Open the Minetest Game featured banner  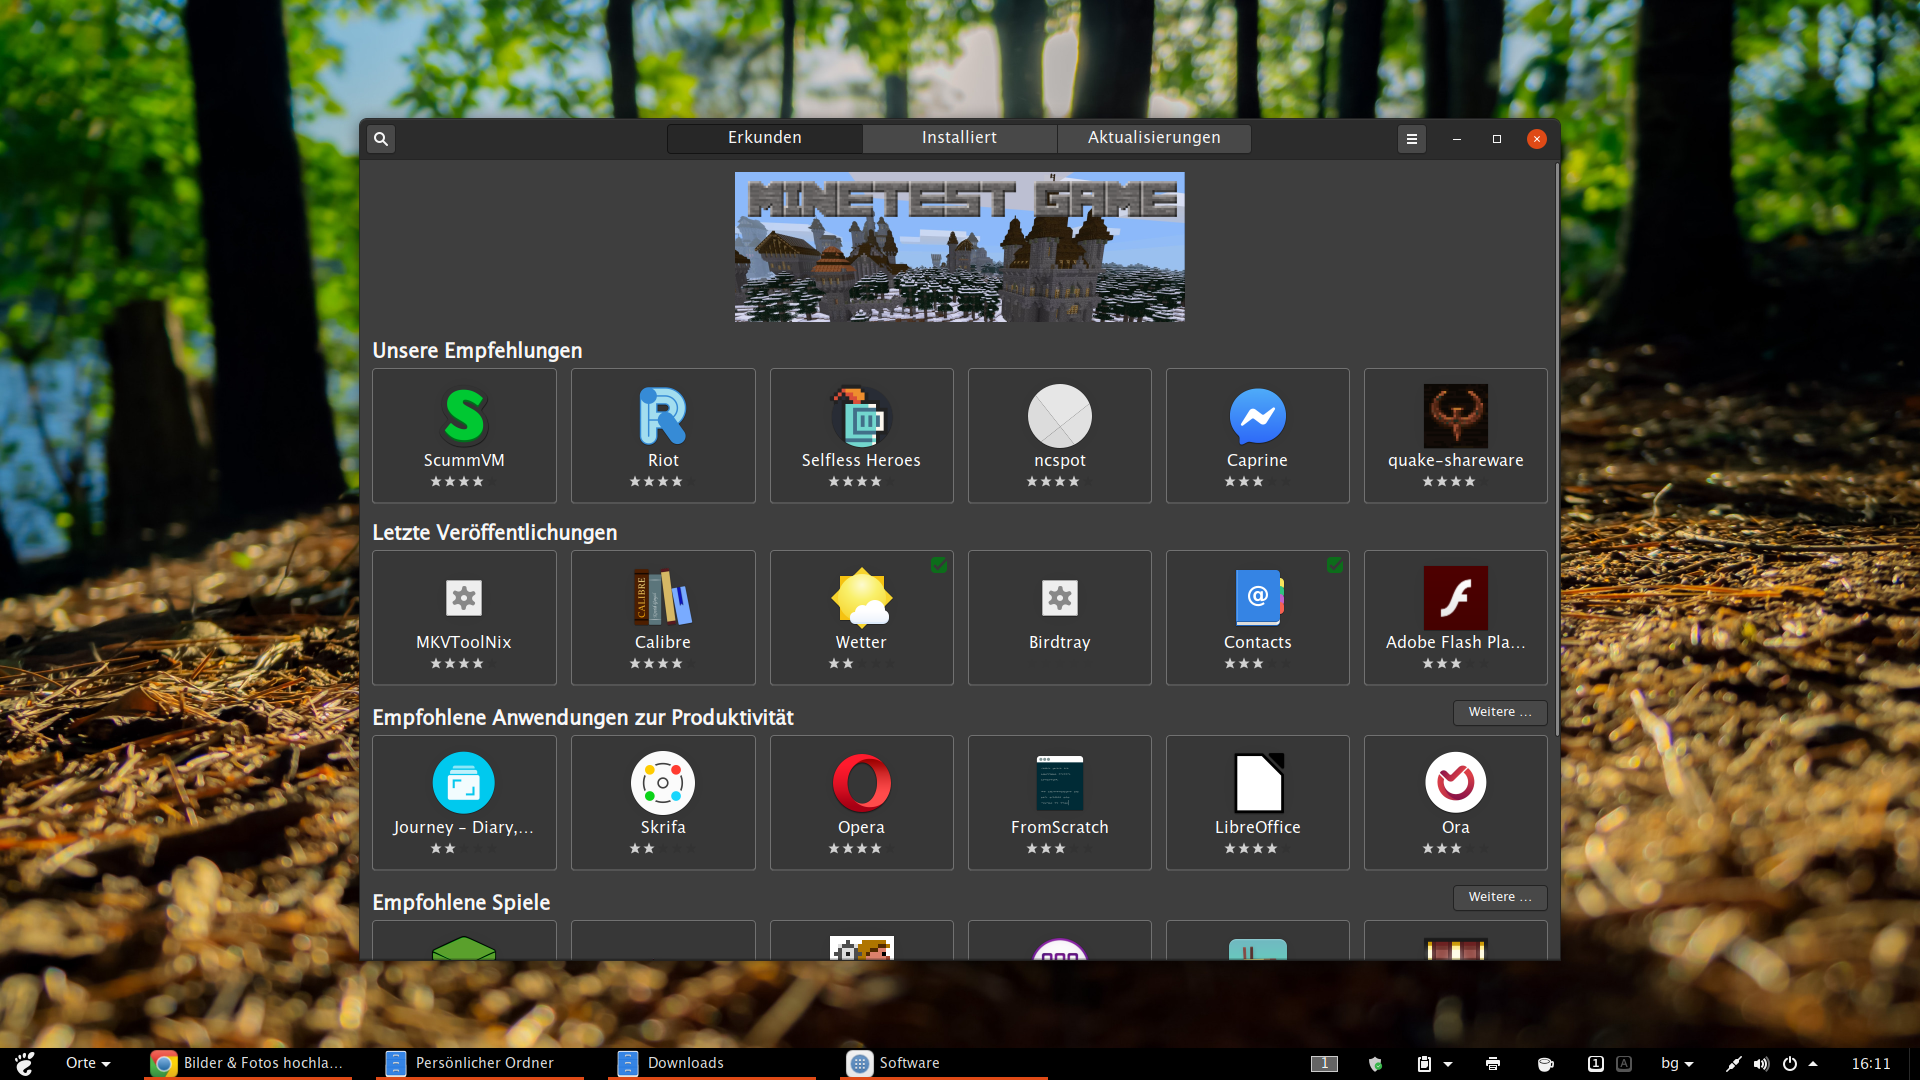point(960,247)
